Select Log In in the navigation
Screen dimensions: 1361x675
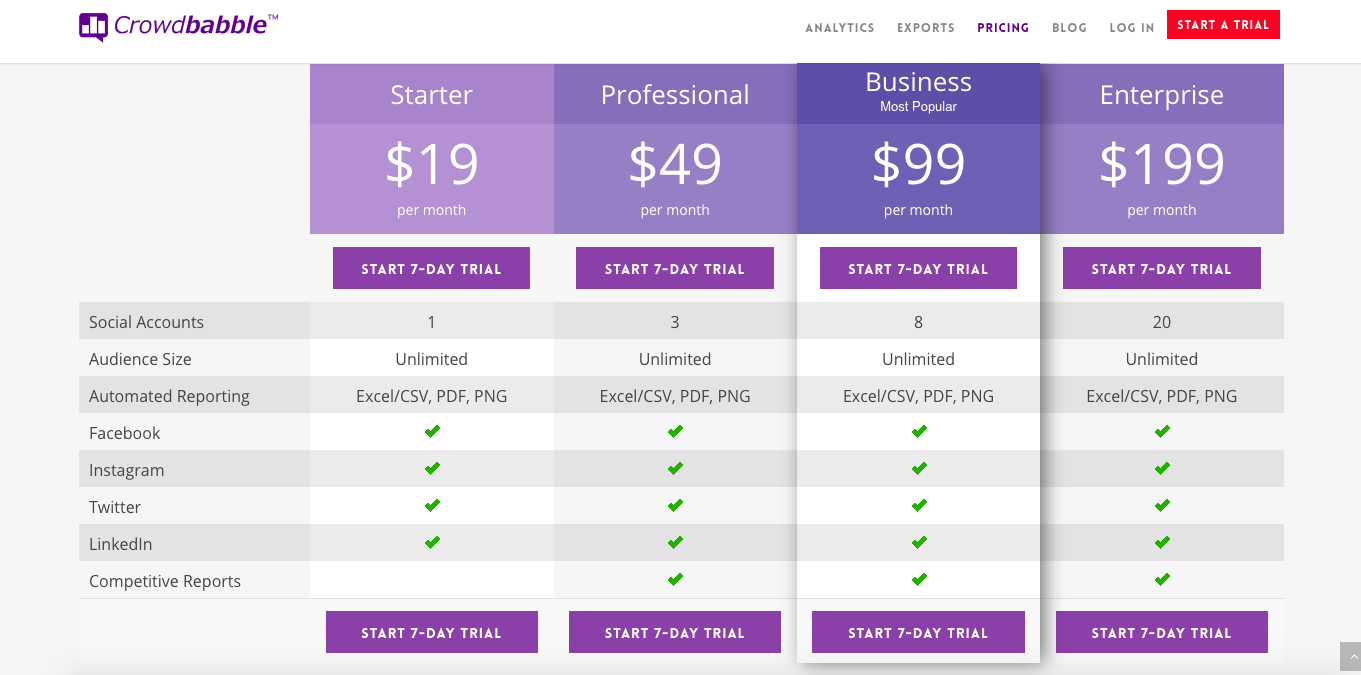[1132, 28]
